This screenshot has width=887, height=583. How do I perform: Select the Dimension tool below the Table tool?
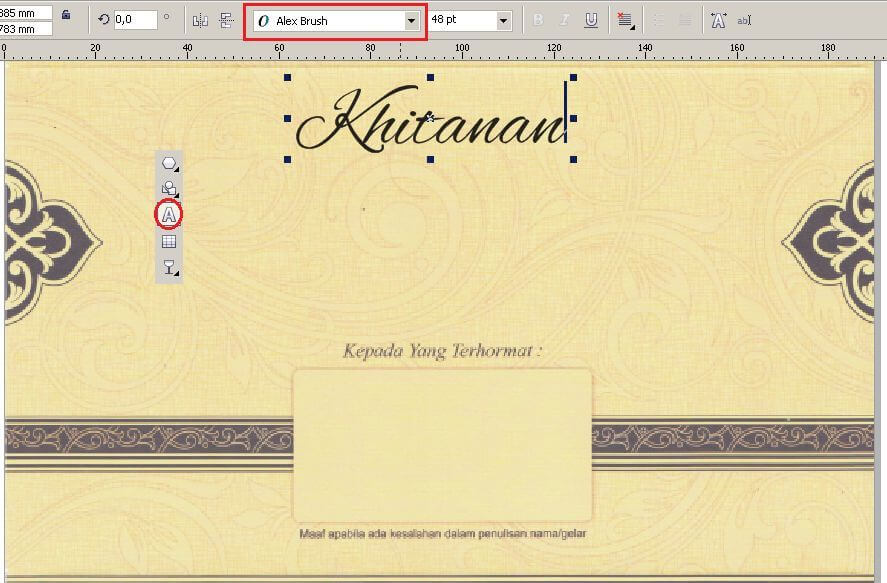(x=169, y=267)
